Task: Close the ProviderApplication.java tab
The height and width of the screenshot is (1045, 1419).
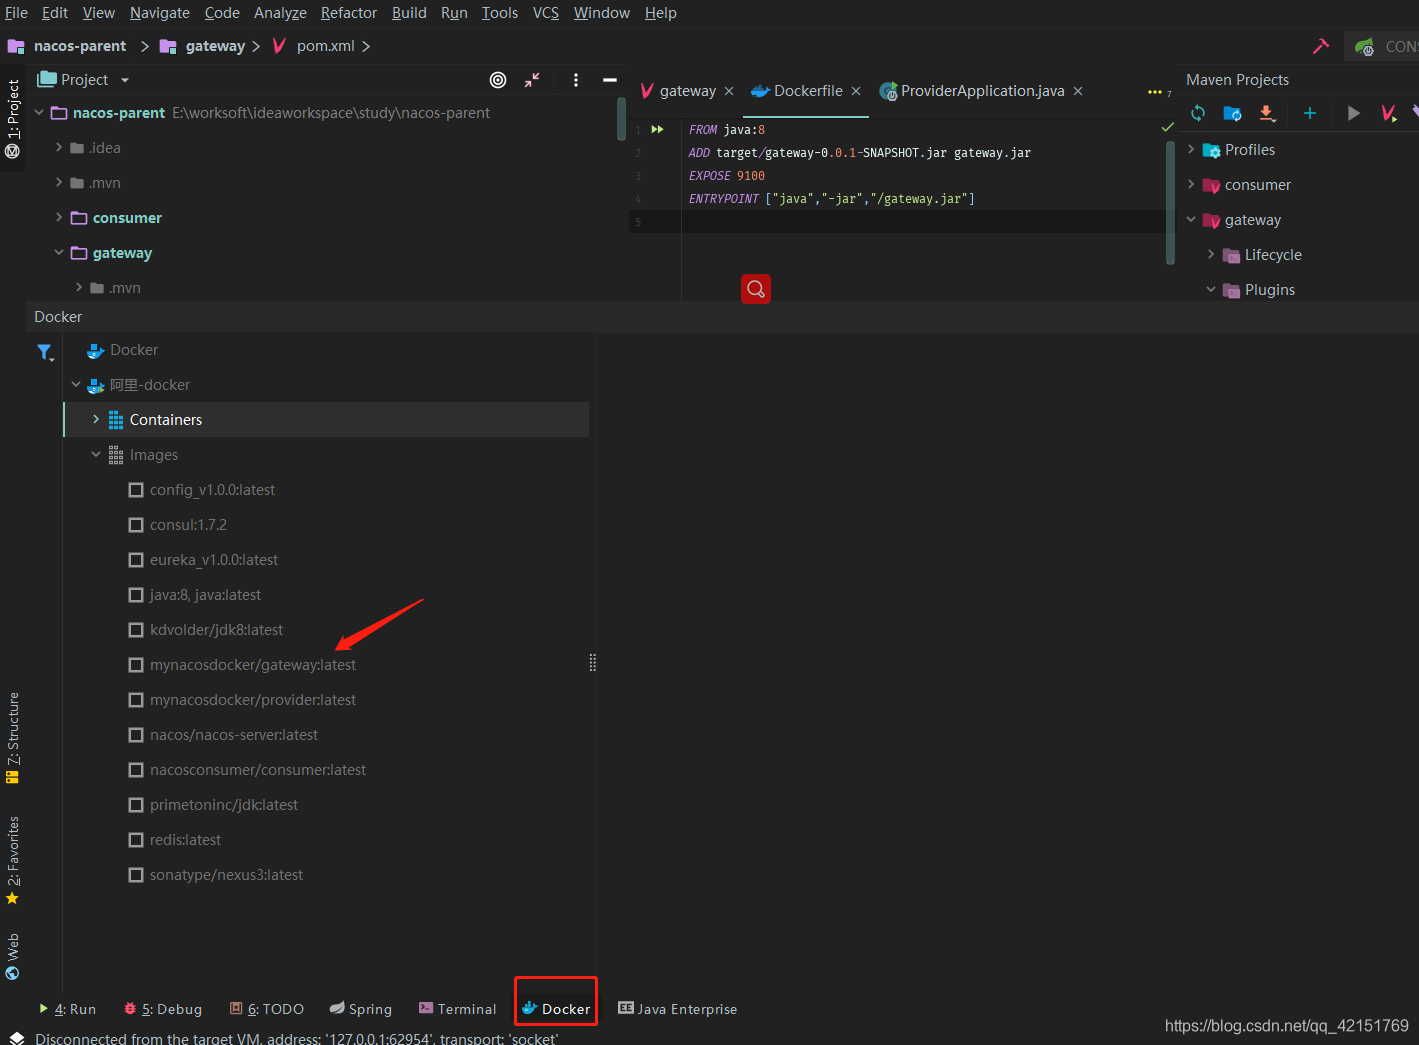Action: [x=1078, y=91]
